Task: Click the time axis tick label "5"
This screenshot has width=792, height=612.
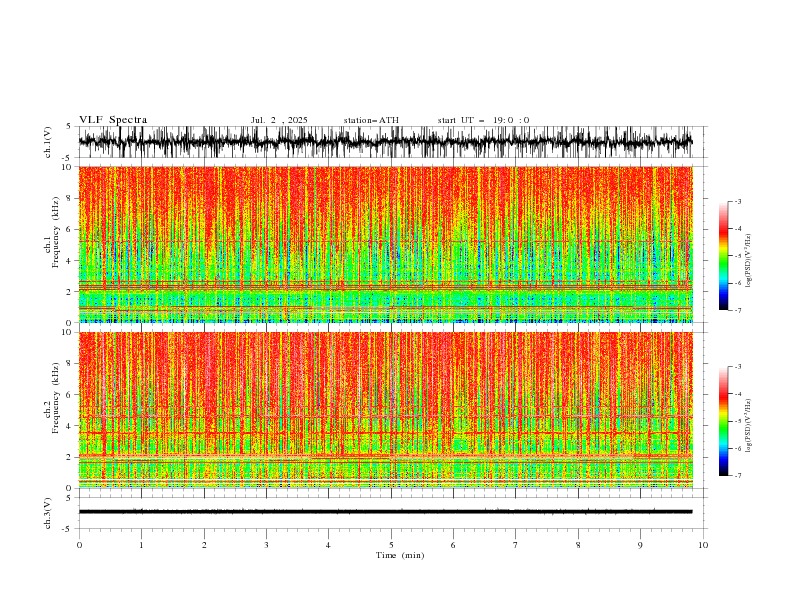Action: coord(391,545)
